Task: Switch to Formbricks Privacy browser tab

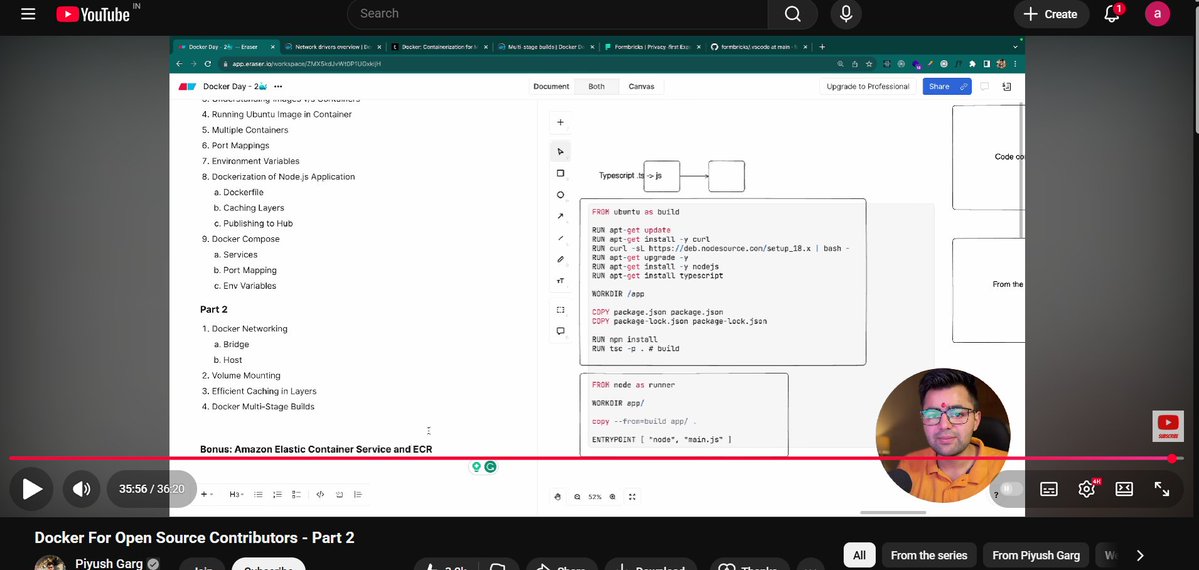Action: 651,47
